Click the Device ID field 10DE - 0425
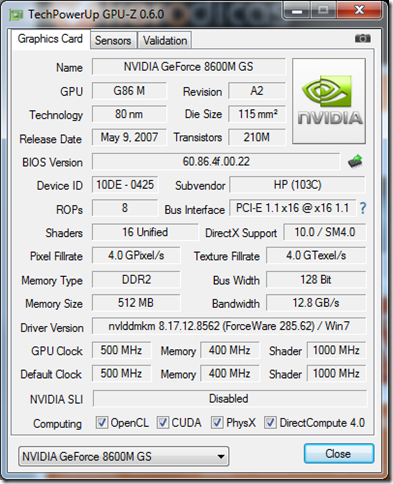Screen dimensions: 393x484 [x=125, y=185]
